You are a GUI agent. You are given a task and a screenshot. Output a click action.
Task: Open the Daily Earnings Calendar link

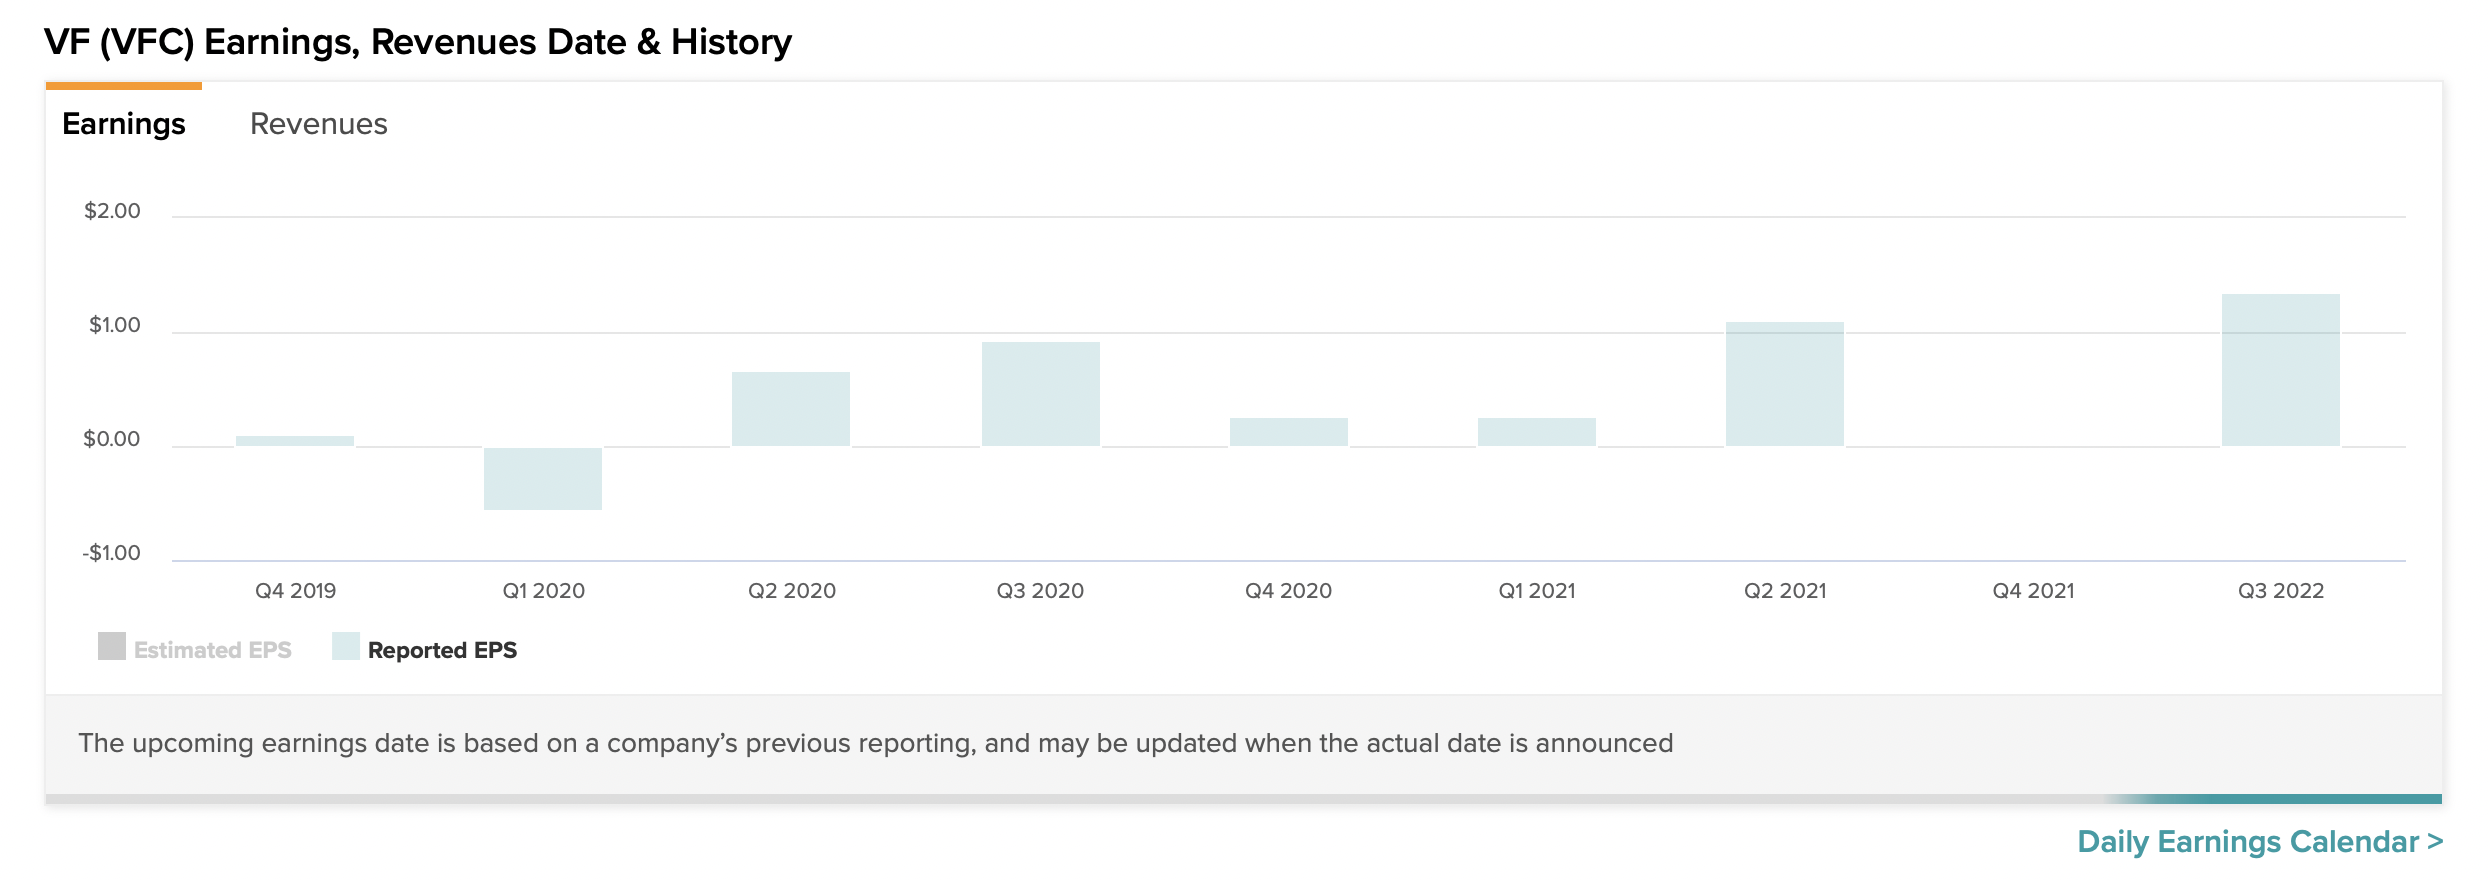[2260, 841]
